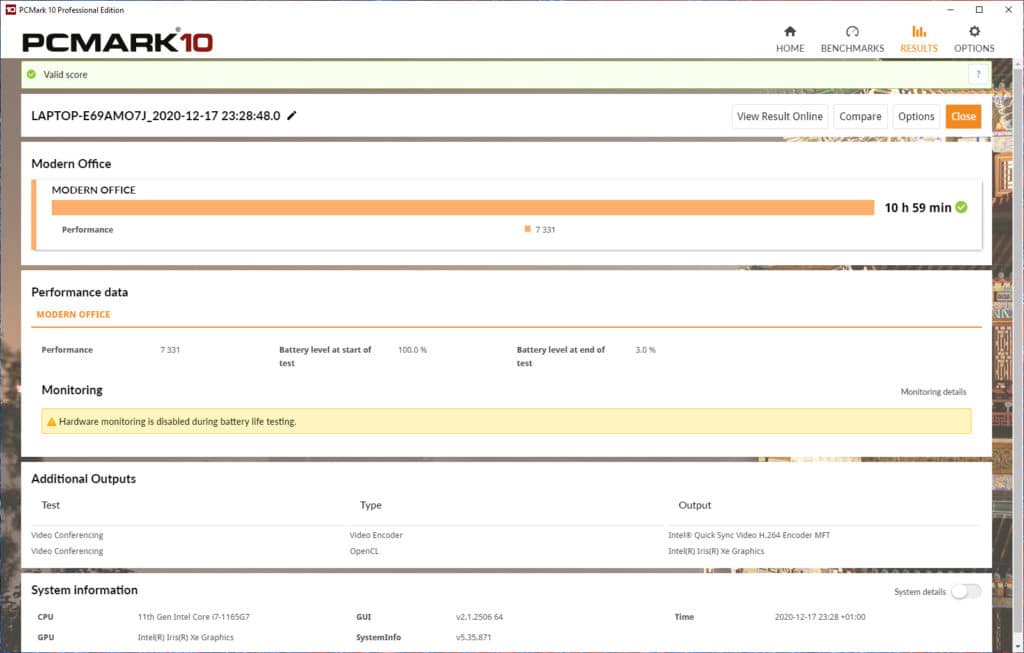Click the Compare button
The height and width of the screenshot is (653, 1024).
coord(860,116)
